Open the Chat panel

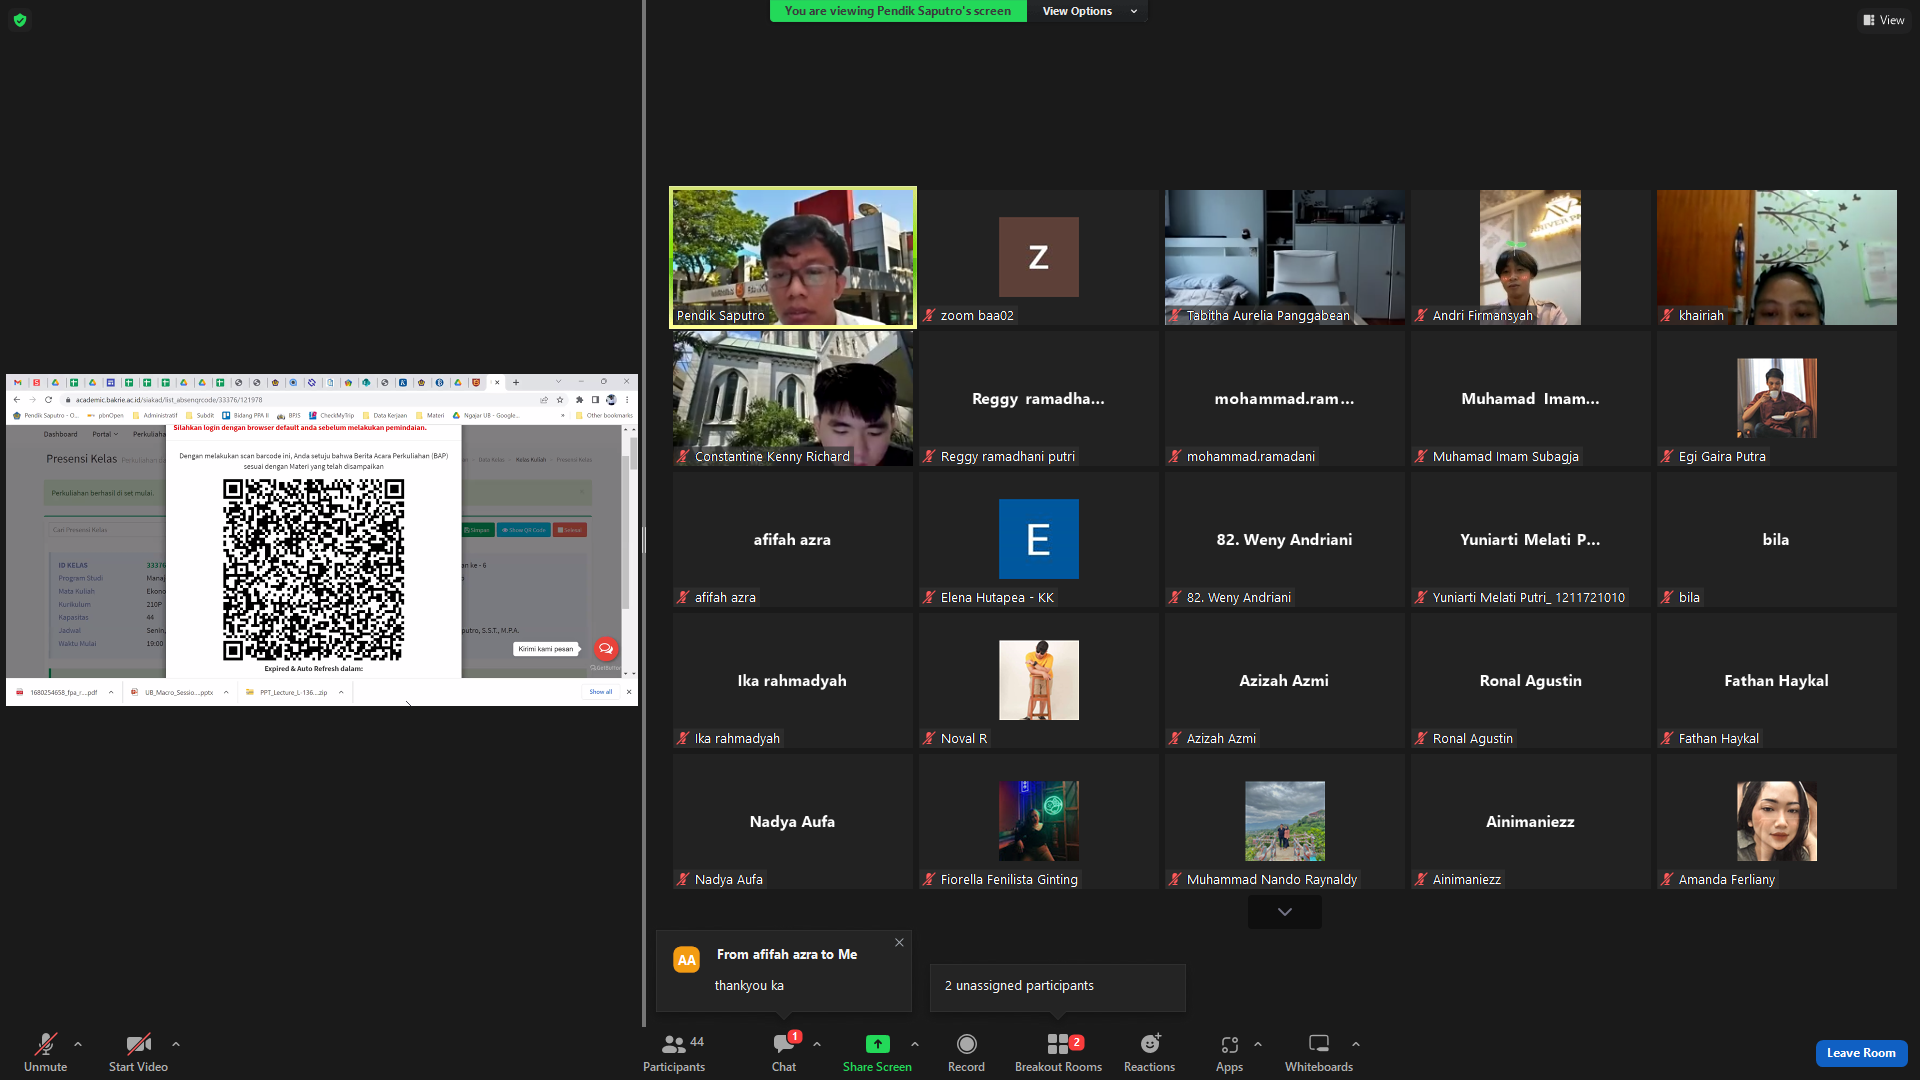(784, 1052)
